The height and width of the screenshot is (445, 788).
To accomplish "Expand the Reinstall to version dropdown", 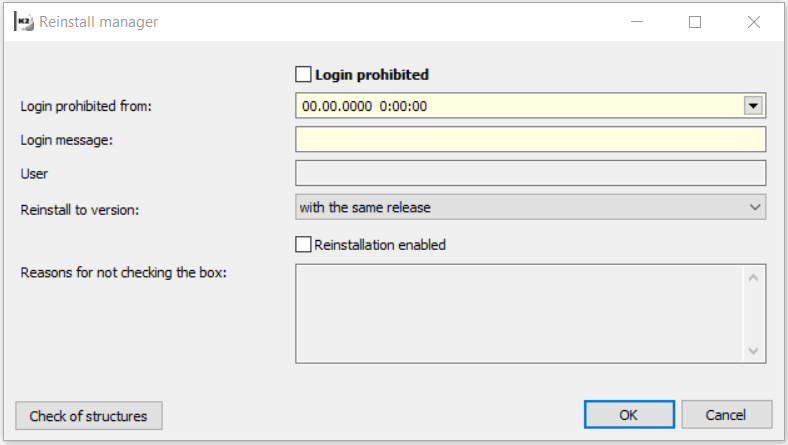I will 754,207.
